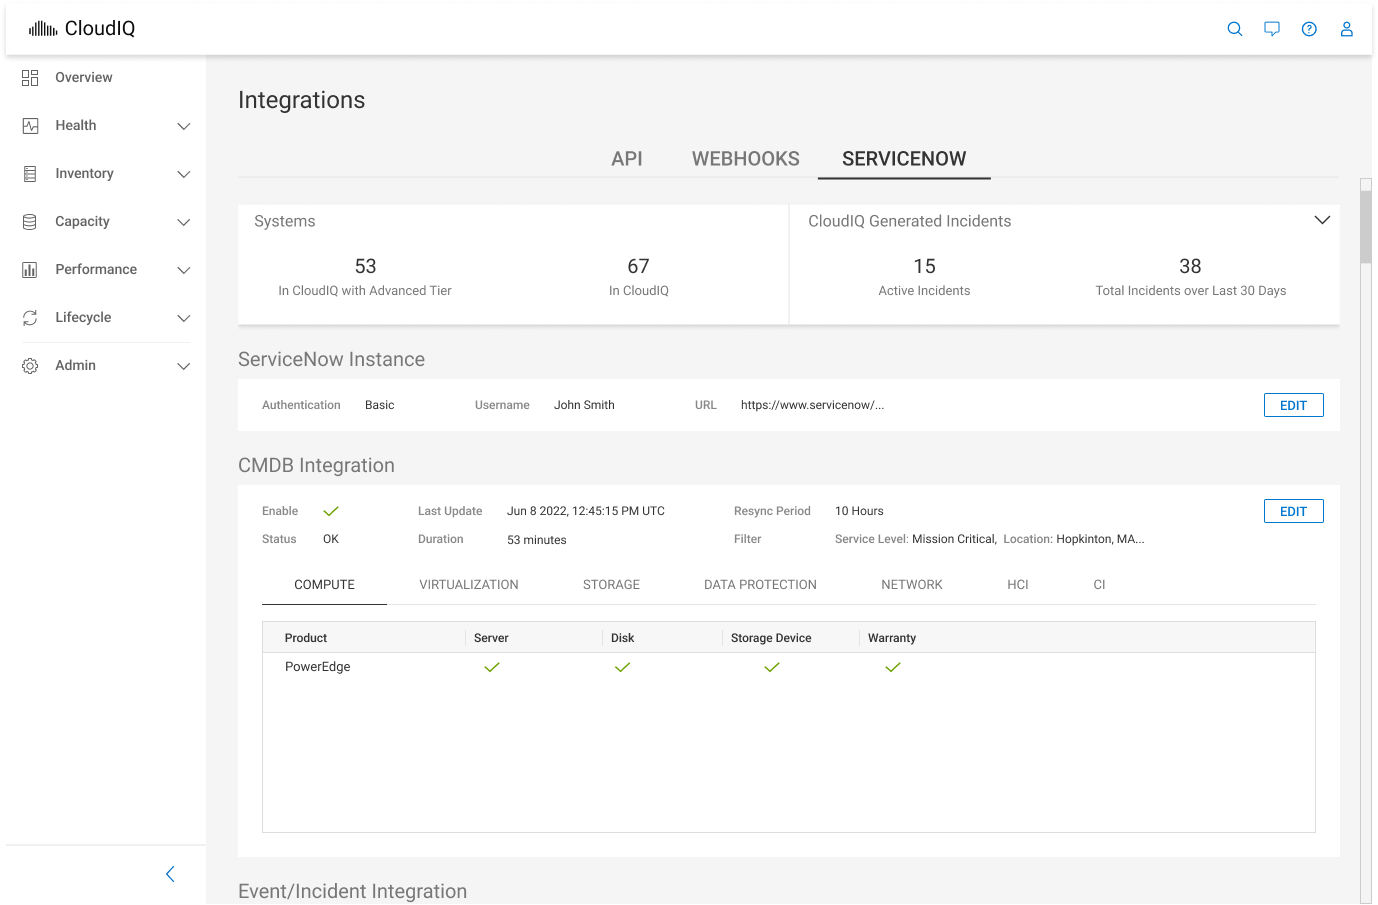The image size is (1378, 905).
Task: Open the Capacity sidebar item
Action: coord(82,222)
